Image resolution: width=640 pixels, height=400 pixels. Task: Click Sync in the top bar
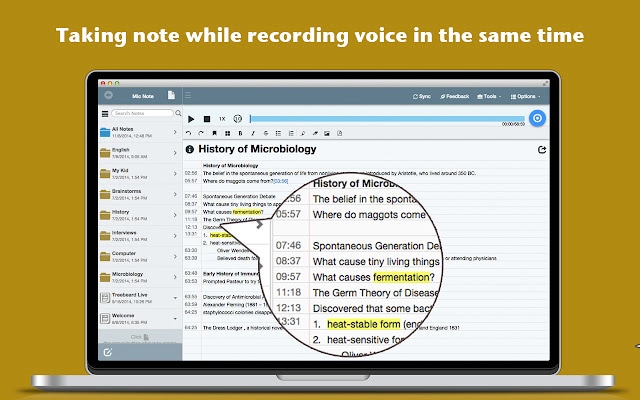[422, 96]
